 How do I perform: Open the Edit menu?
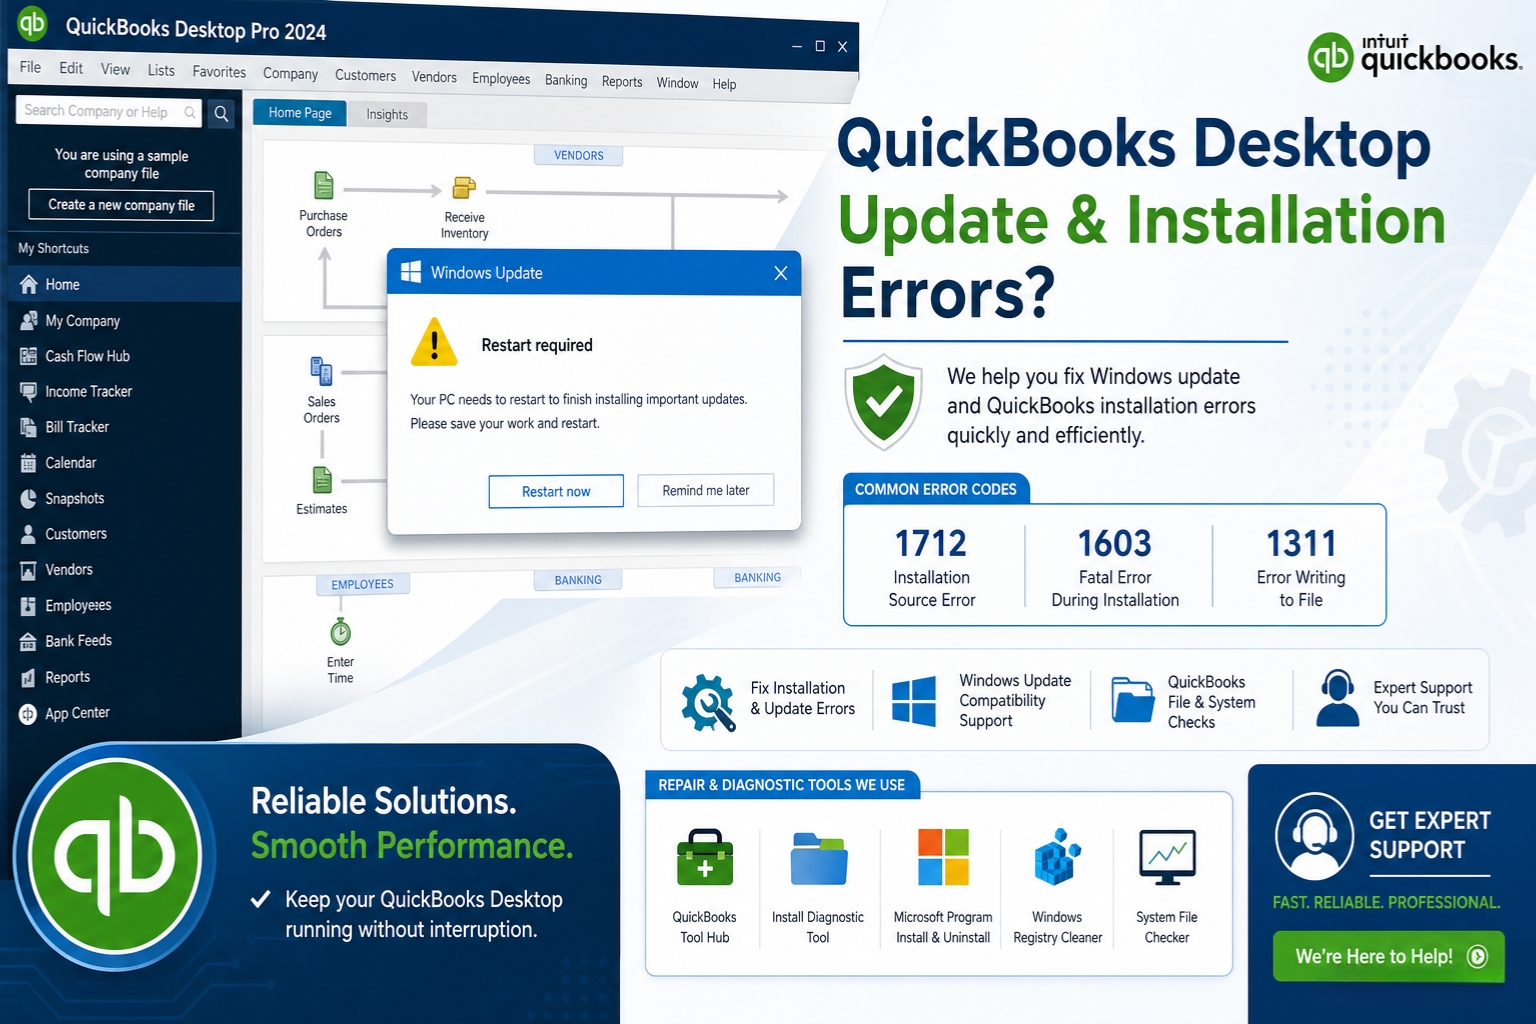point(71,68)
